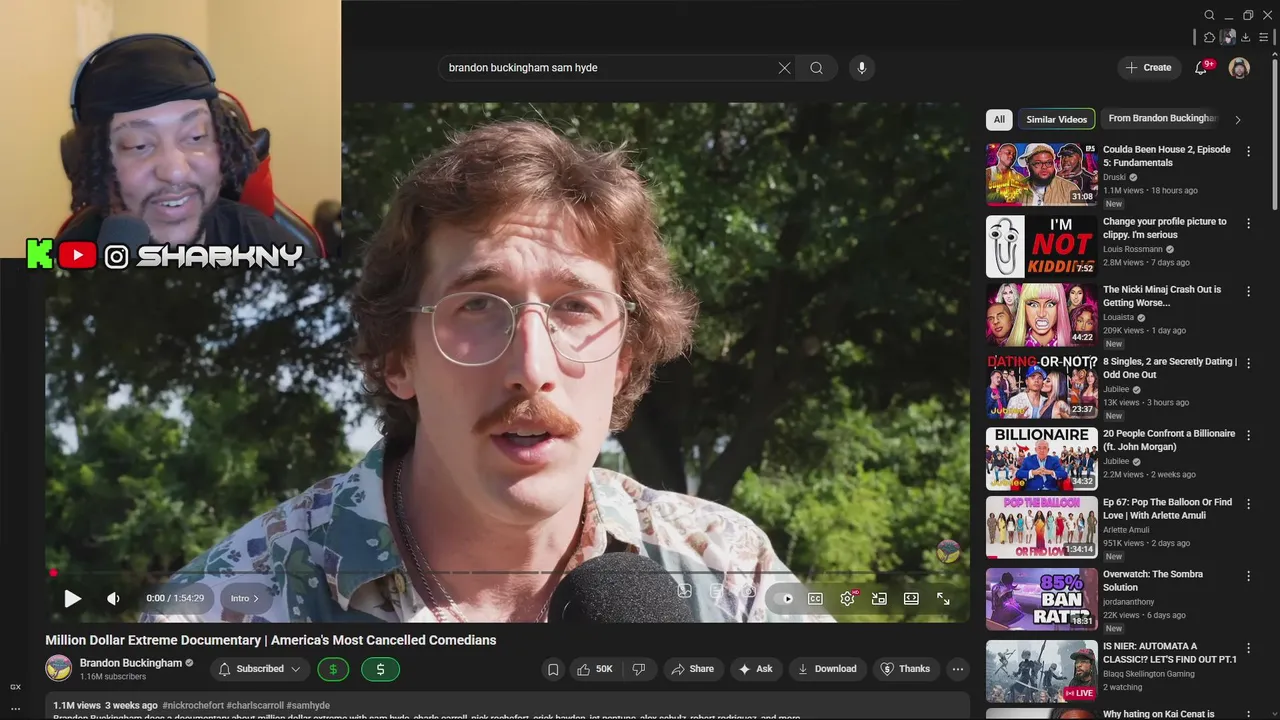
Task: Open the Brandon Buckingham channel name
Action: pyautogui.click(x=131, y=663)
